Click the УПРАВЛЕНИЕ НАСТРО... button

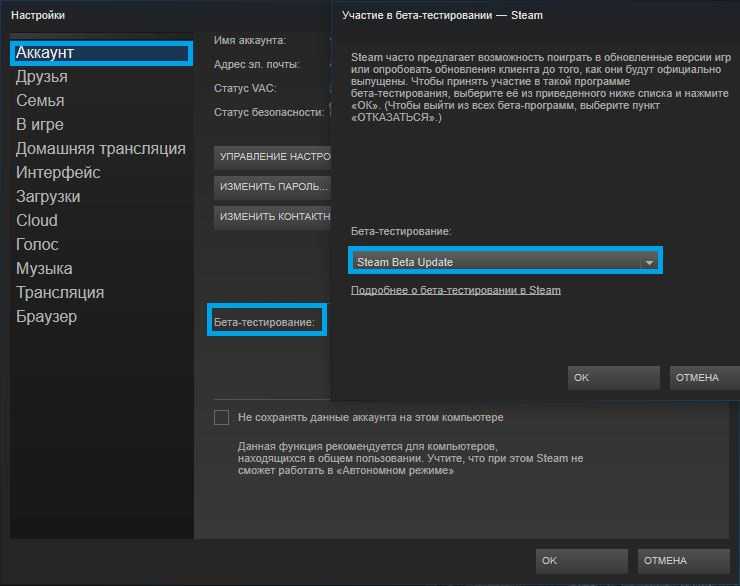(x=272, y=157)
